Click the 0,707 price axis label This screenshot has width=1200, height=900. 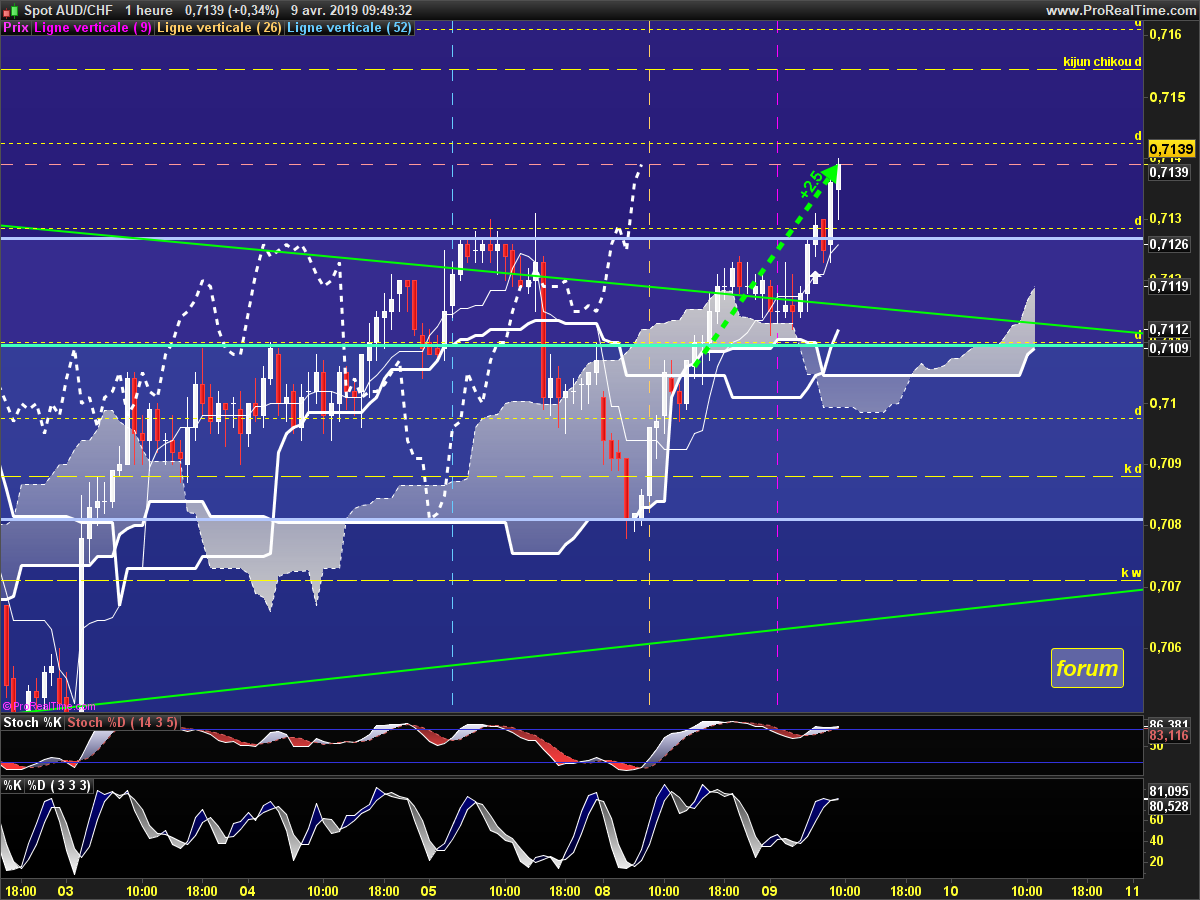pos(1166,585)
